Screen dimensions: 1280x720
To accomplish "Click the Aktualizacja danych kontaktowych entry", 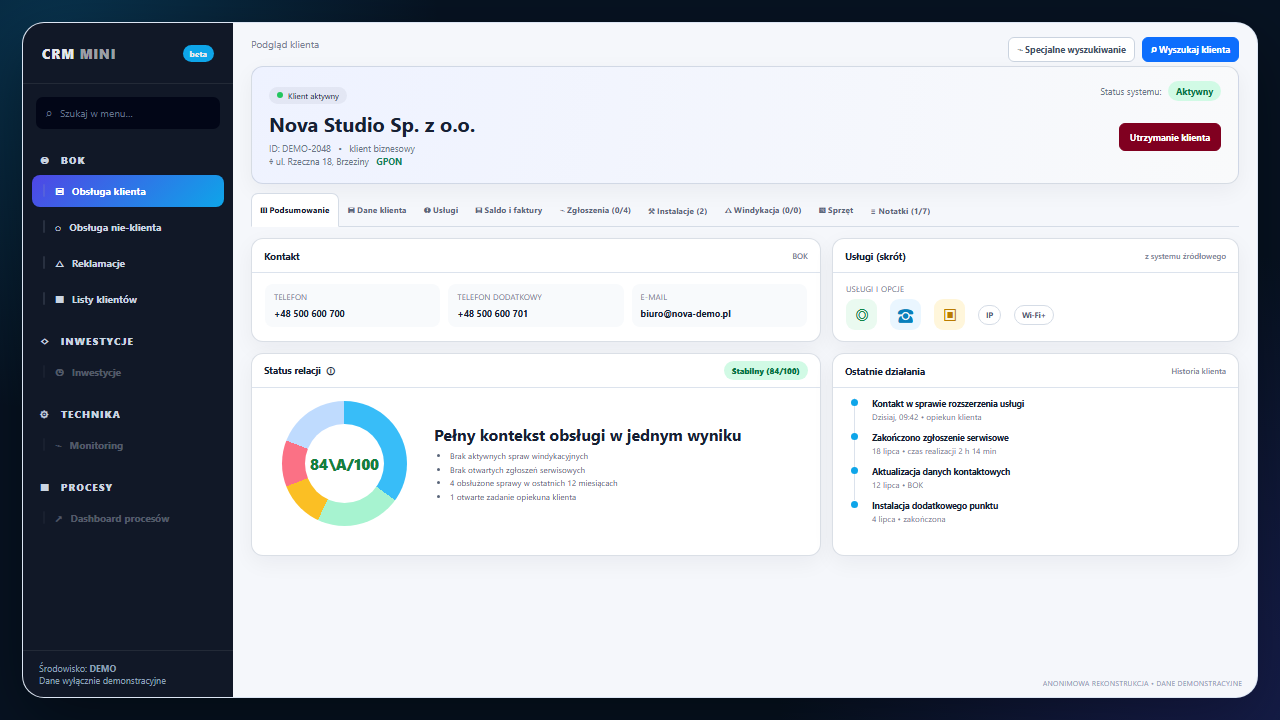I will click(x=941, y=472).
